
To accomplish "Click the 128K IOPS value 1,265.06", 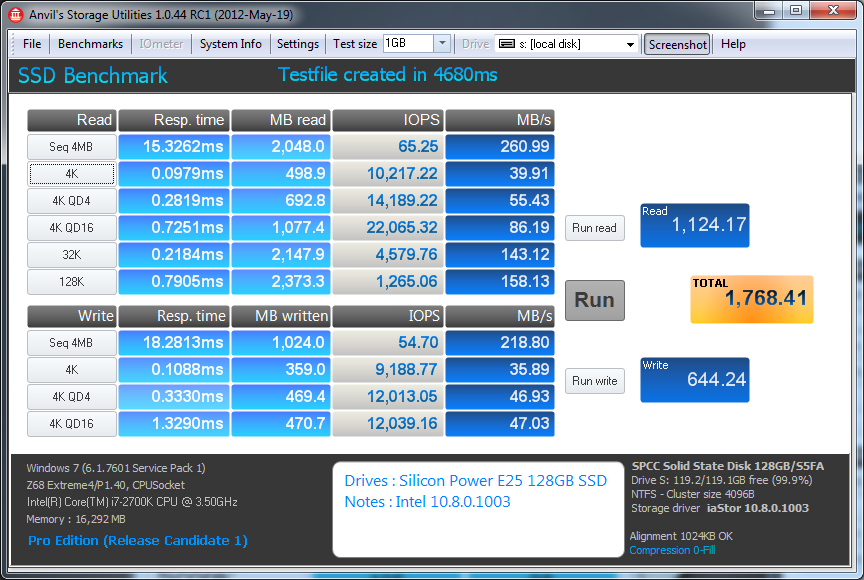I will [x=388, y=282].
